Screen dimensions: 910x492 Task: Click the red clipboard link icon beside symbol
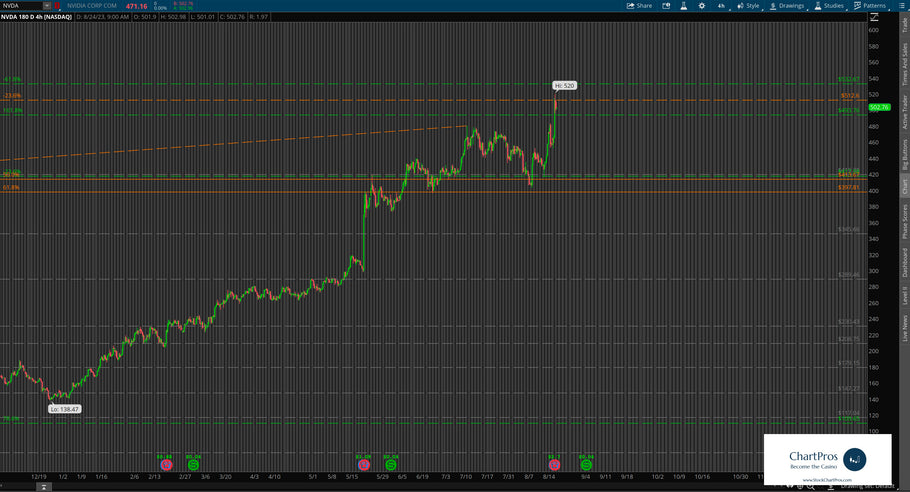tap(57, 6)
